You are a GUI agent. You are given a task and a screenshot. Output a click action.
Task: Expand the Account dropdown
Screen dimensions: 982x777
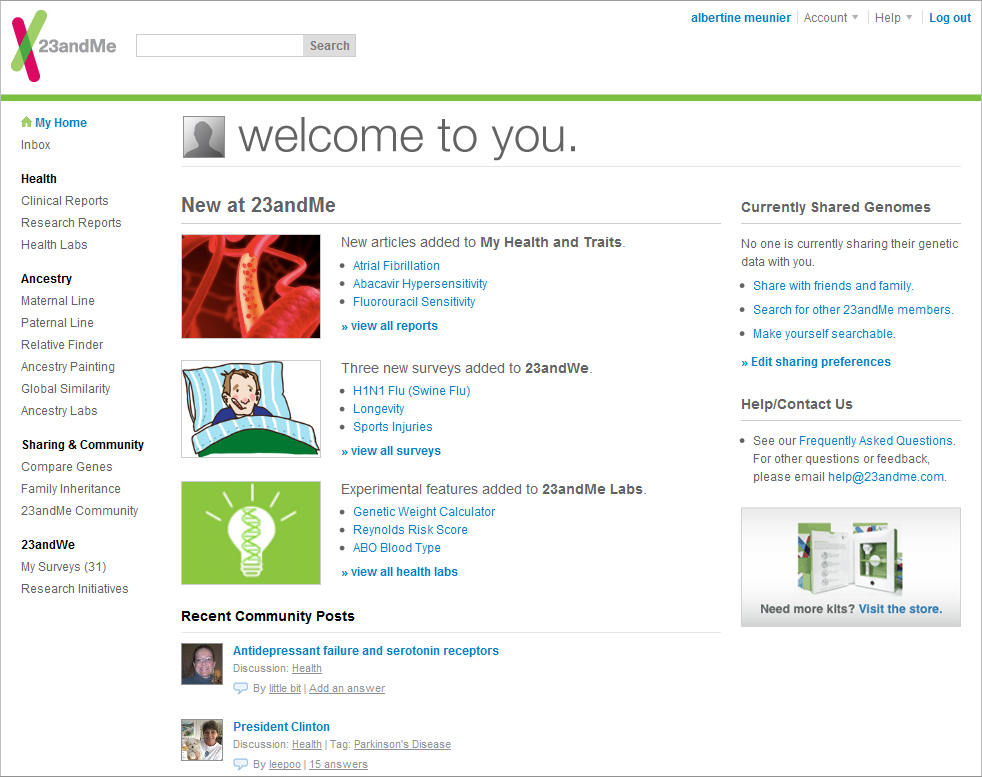[830, 18]
